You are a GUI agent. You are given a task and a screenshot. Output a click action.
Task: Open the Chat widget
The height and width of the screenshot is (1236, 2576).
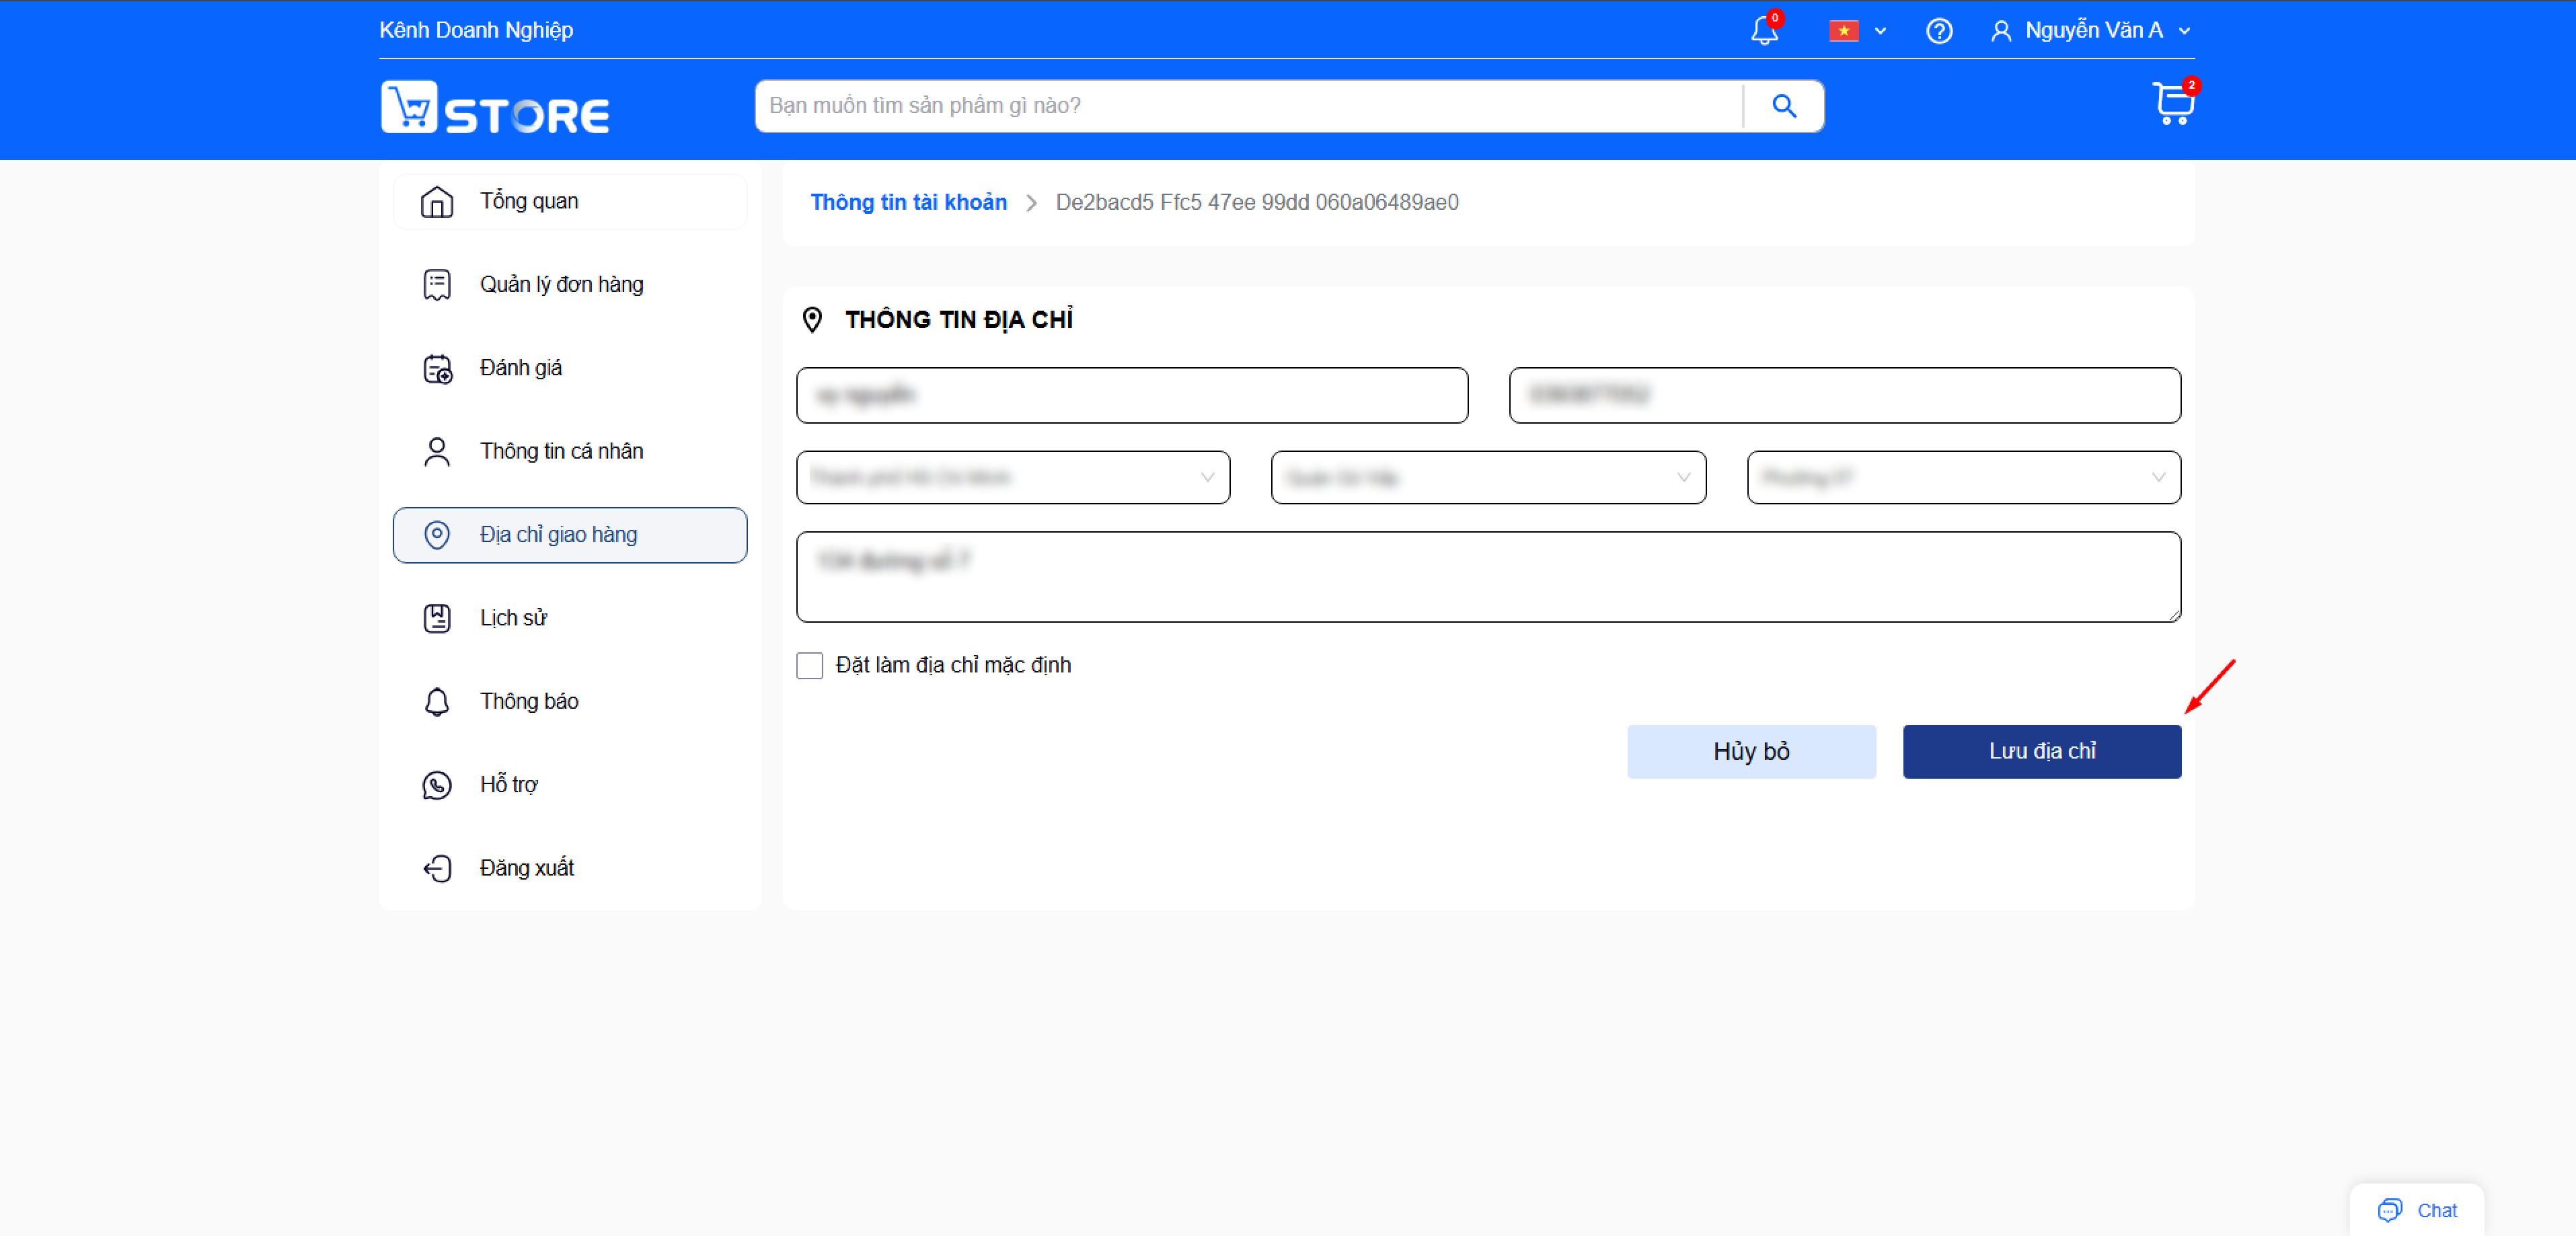(2417, 1210)
